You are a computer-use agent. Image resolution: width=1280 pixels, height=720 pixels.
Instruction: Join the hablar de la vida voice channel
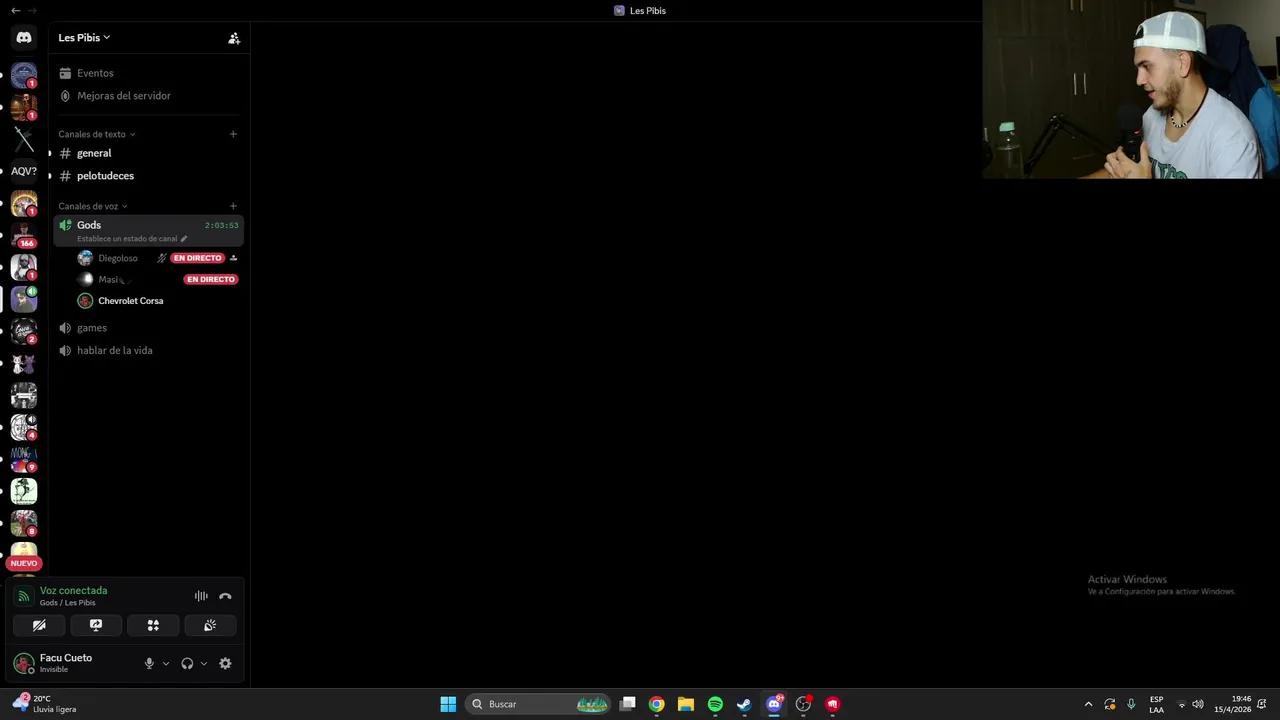coord(148,351)
